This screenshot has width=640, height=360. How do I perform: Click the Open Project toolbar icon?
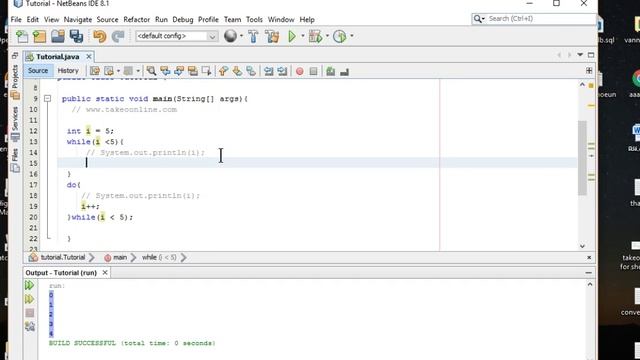pos(58,36)
